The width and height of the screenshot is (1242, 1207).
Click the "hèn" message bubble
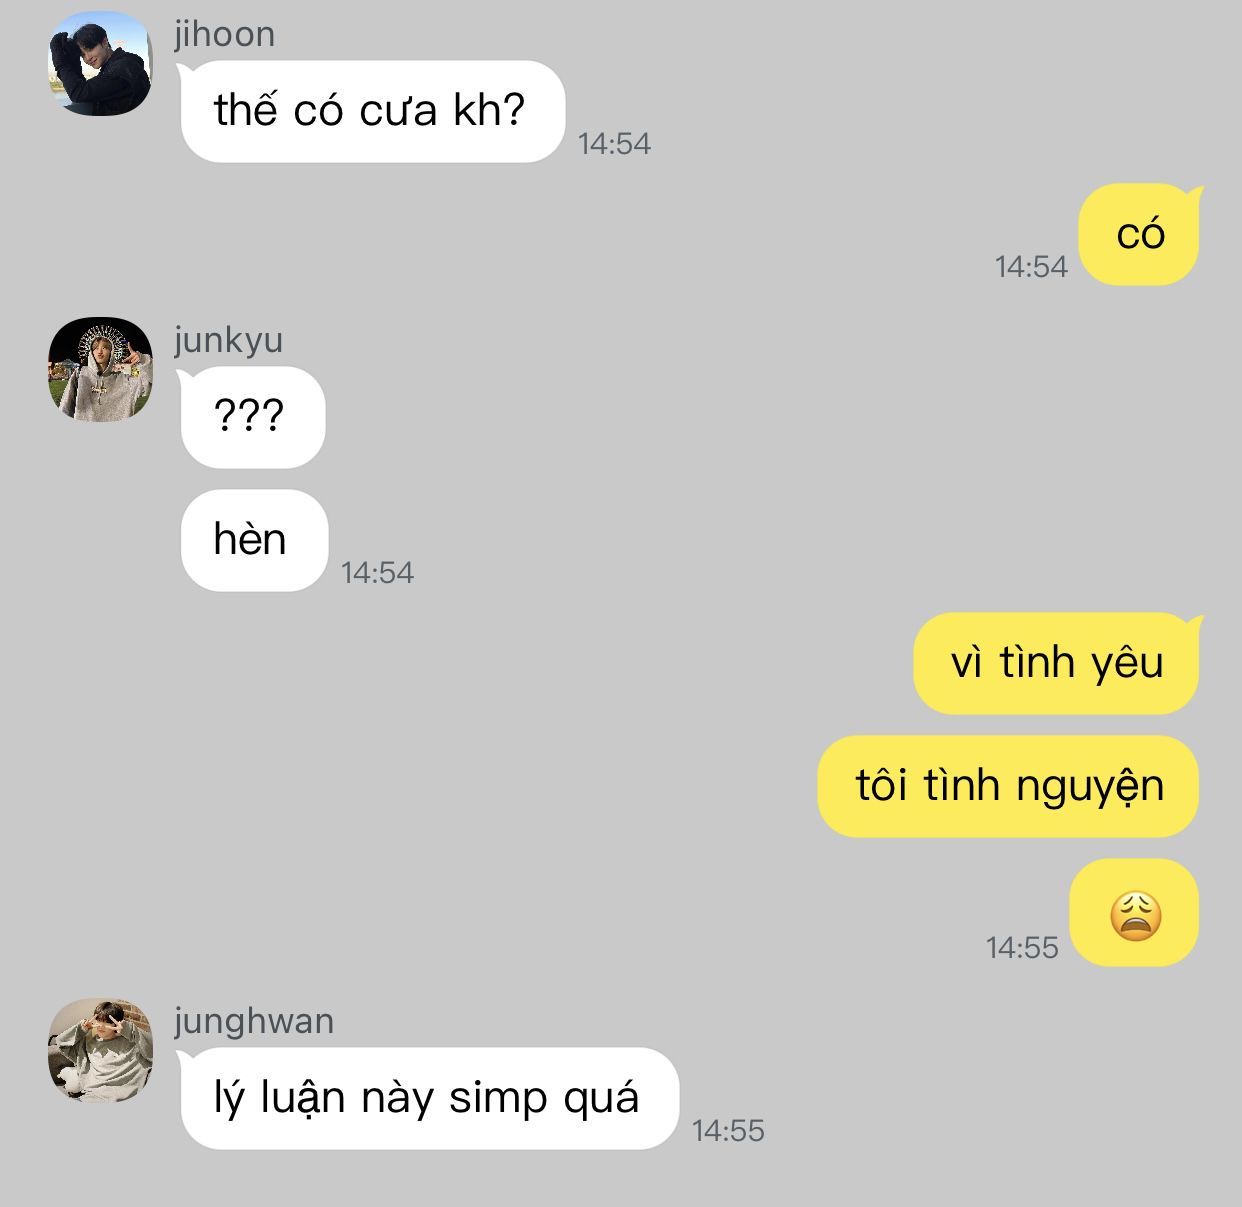[253, 540]
